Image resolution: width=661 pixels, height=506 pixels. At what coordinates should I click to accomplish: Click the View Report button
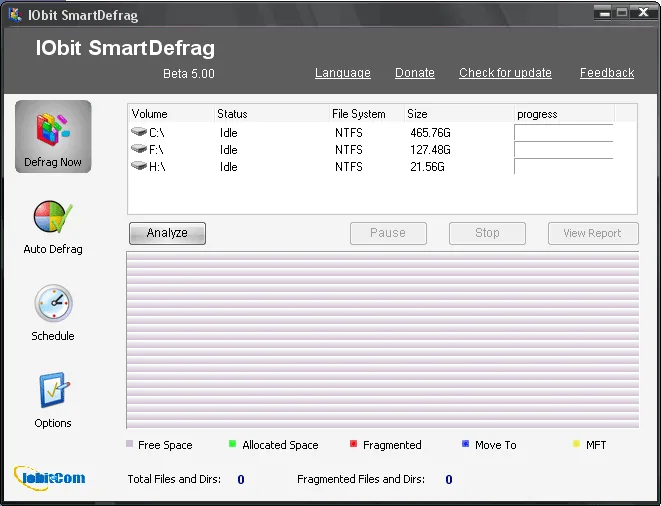(x=593, y=233)
